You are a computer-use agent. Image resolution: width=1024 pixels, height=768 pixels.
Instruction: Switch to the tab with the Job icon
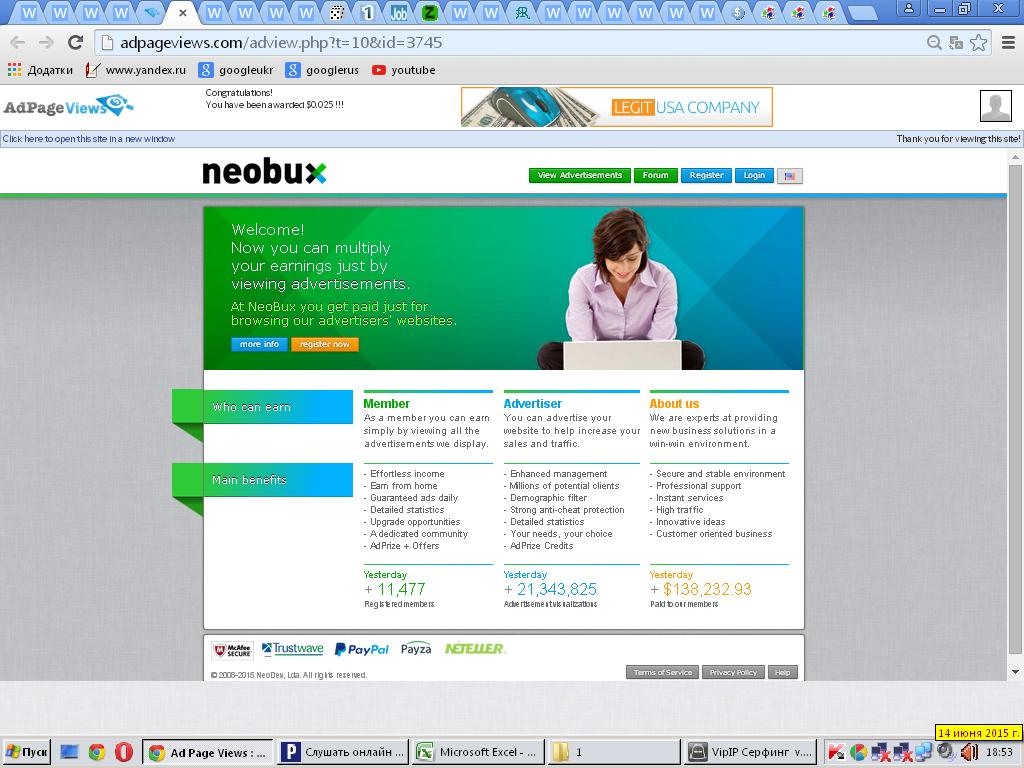click(x=398, y=12)
